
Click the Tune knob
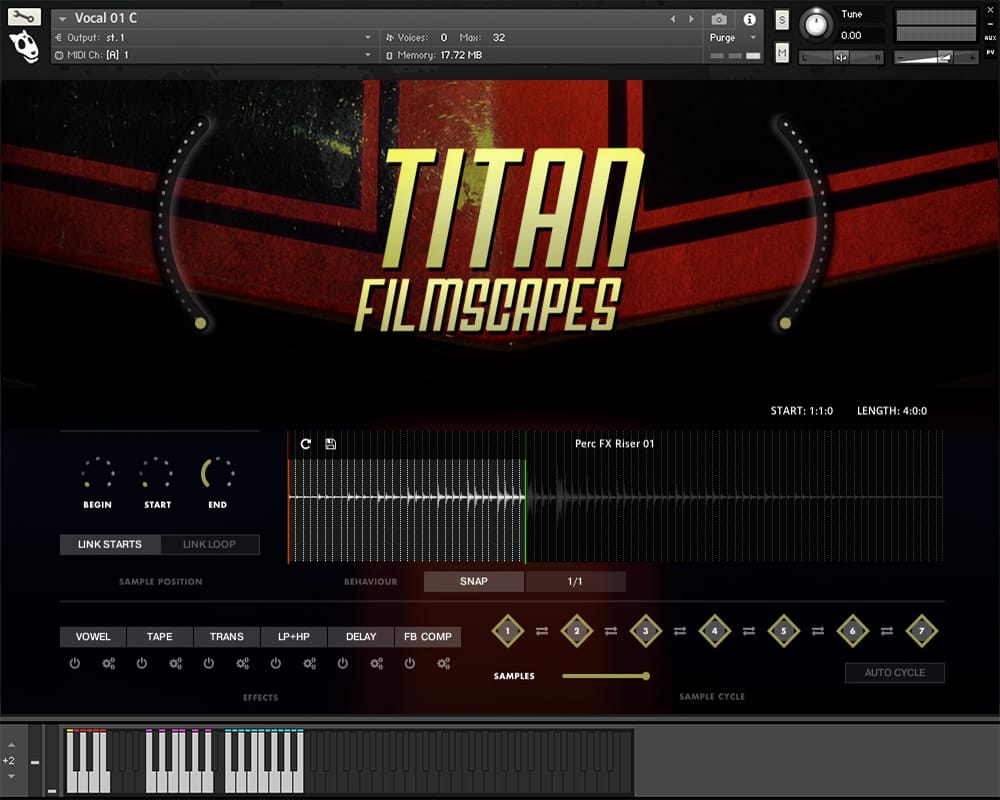tap(817, 23)
